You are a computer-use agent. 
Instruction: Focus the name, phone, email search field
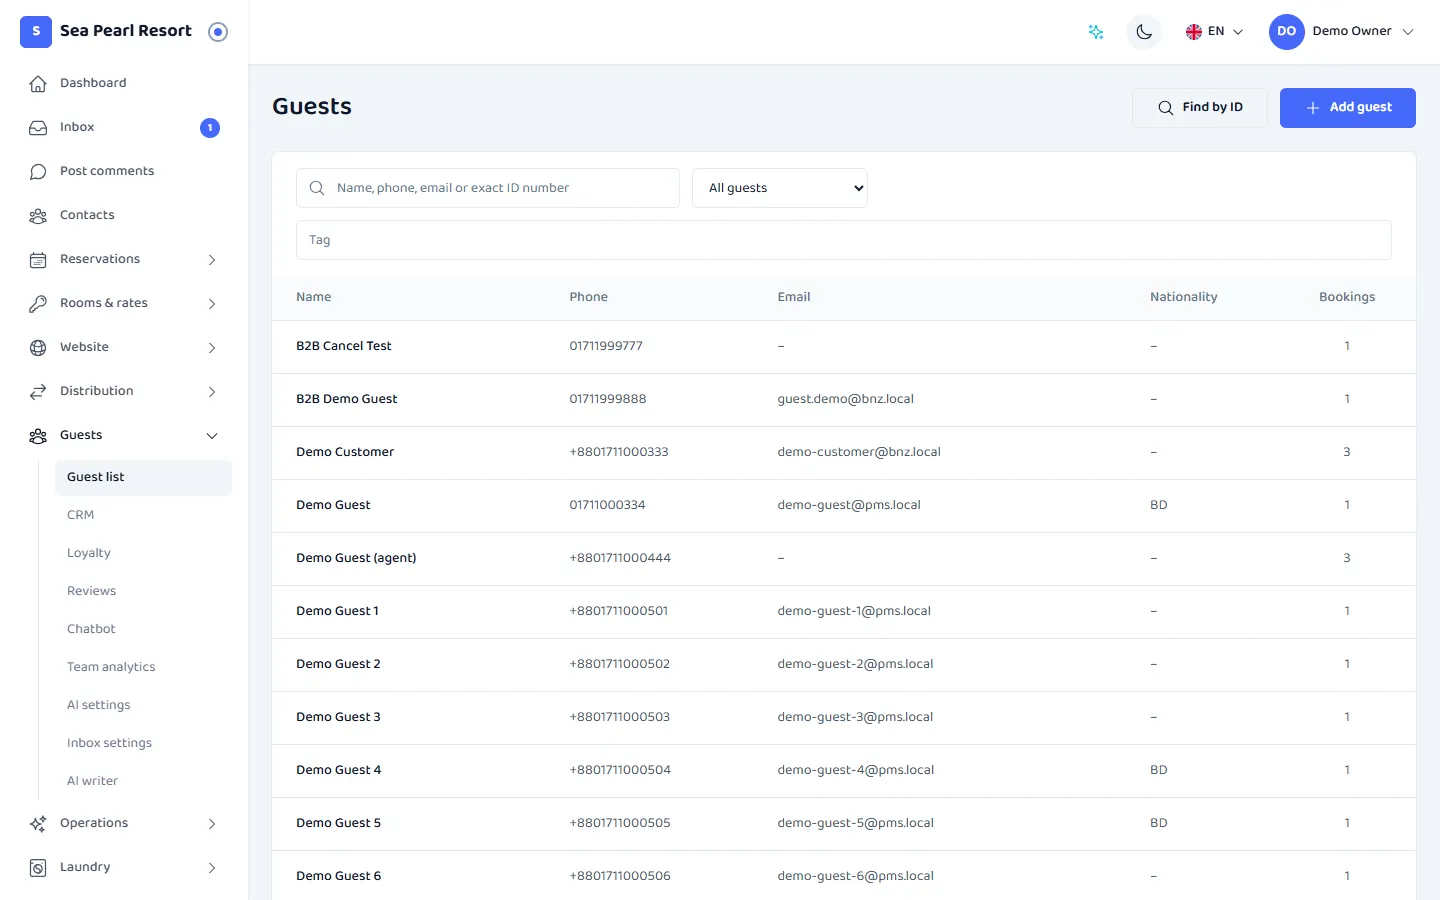point(488,188)
